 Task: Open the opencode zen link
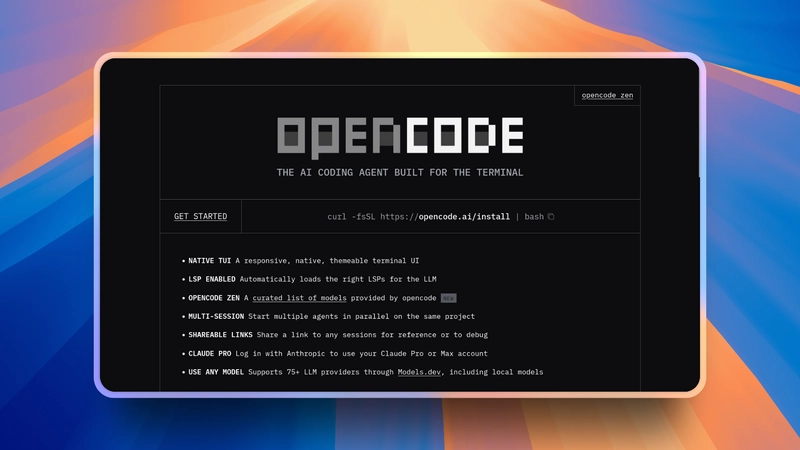point(607,95)
